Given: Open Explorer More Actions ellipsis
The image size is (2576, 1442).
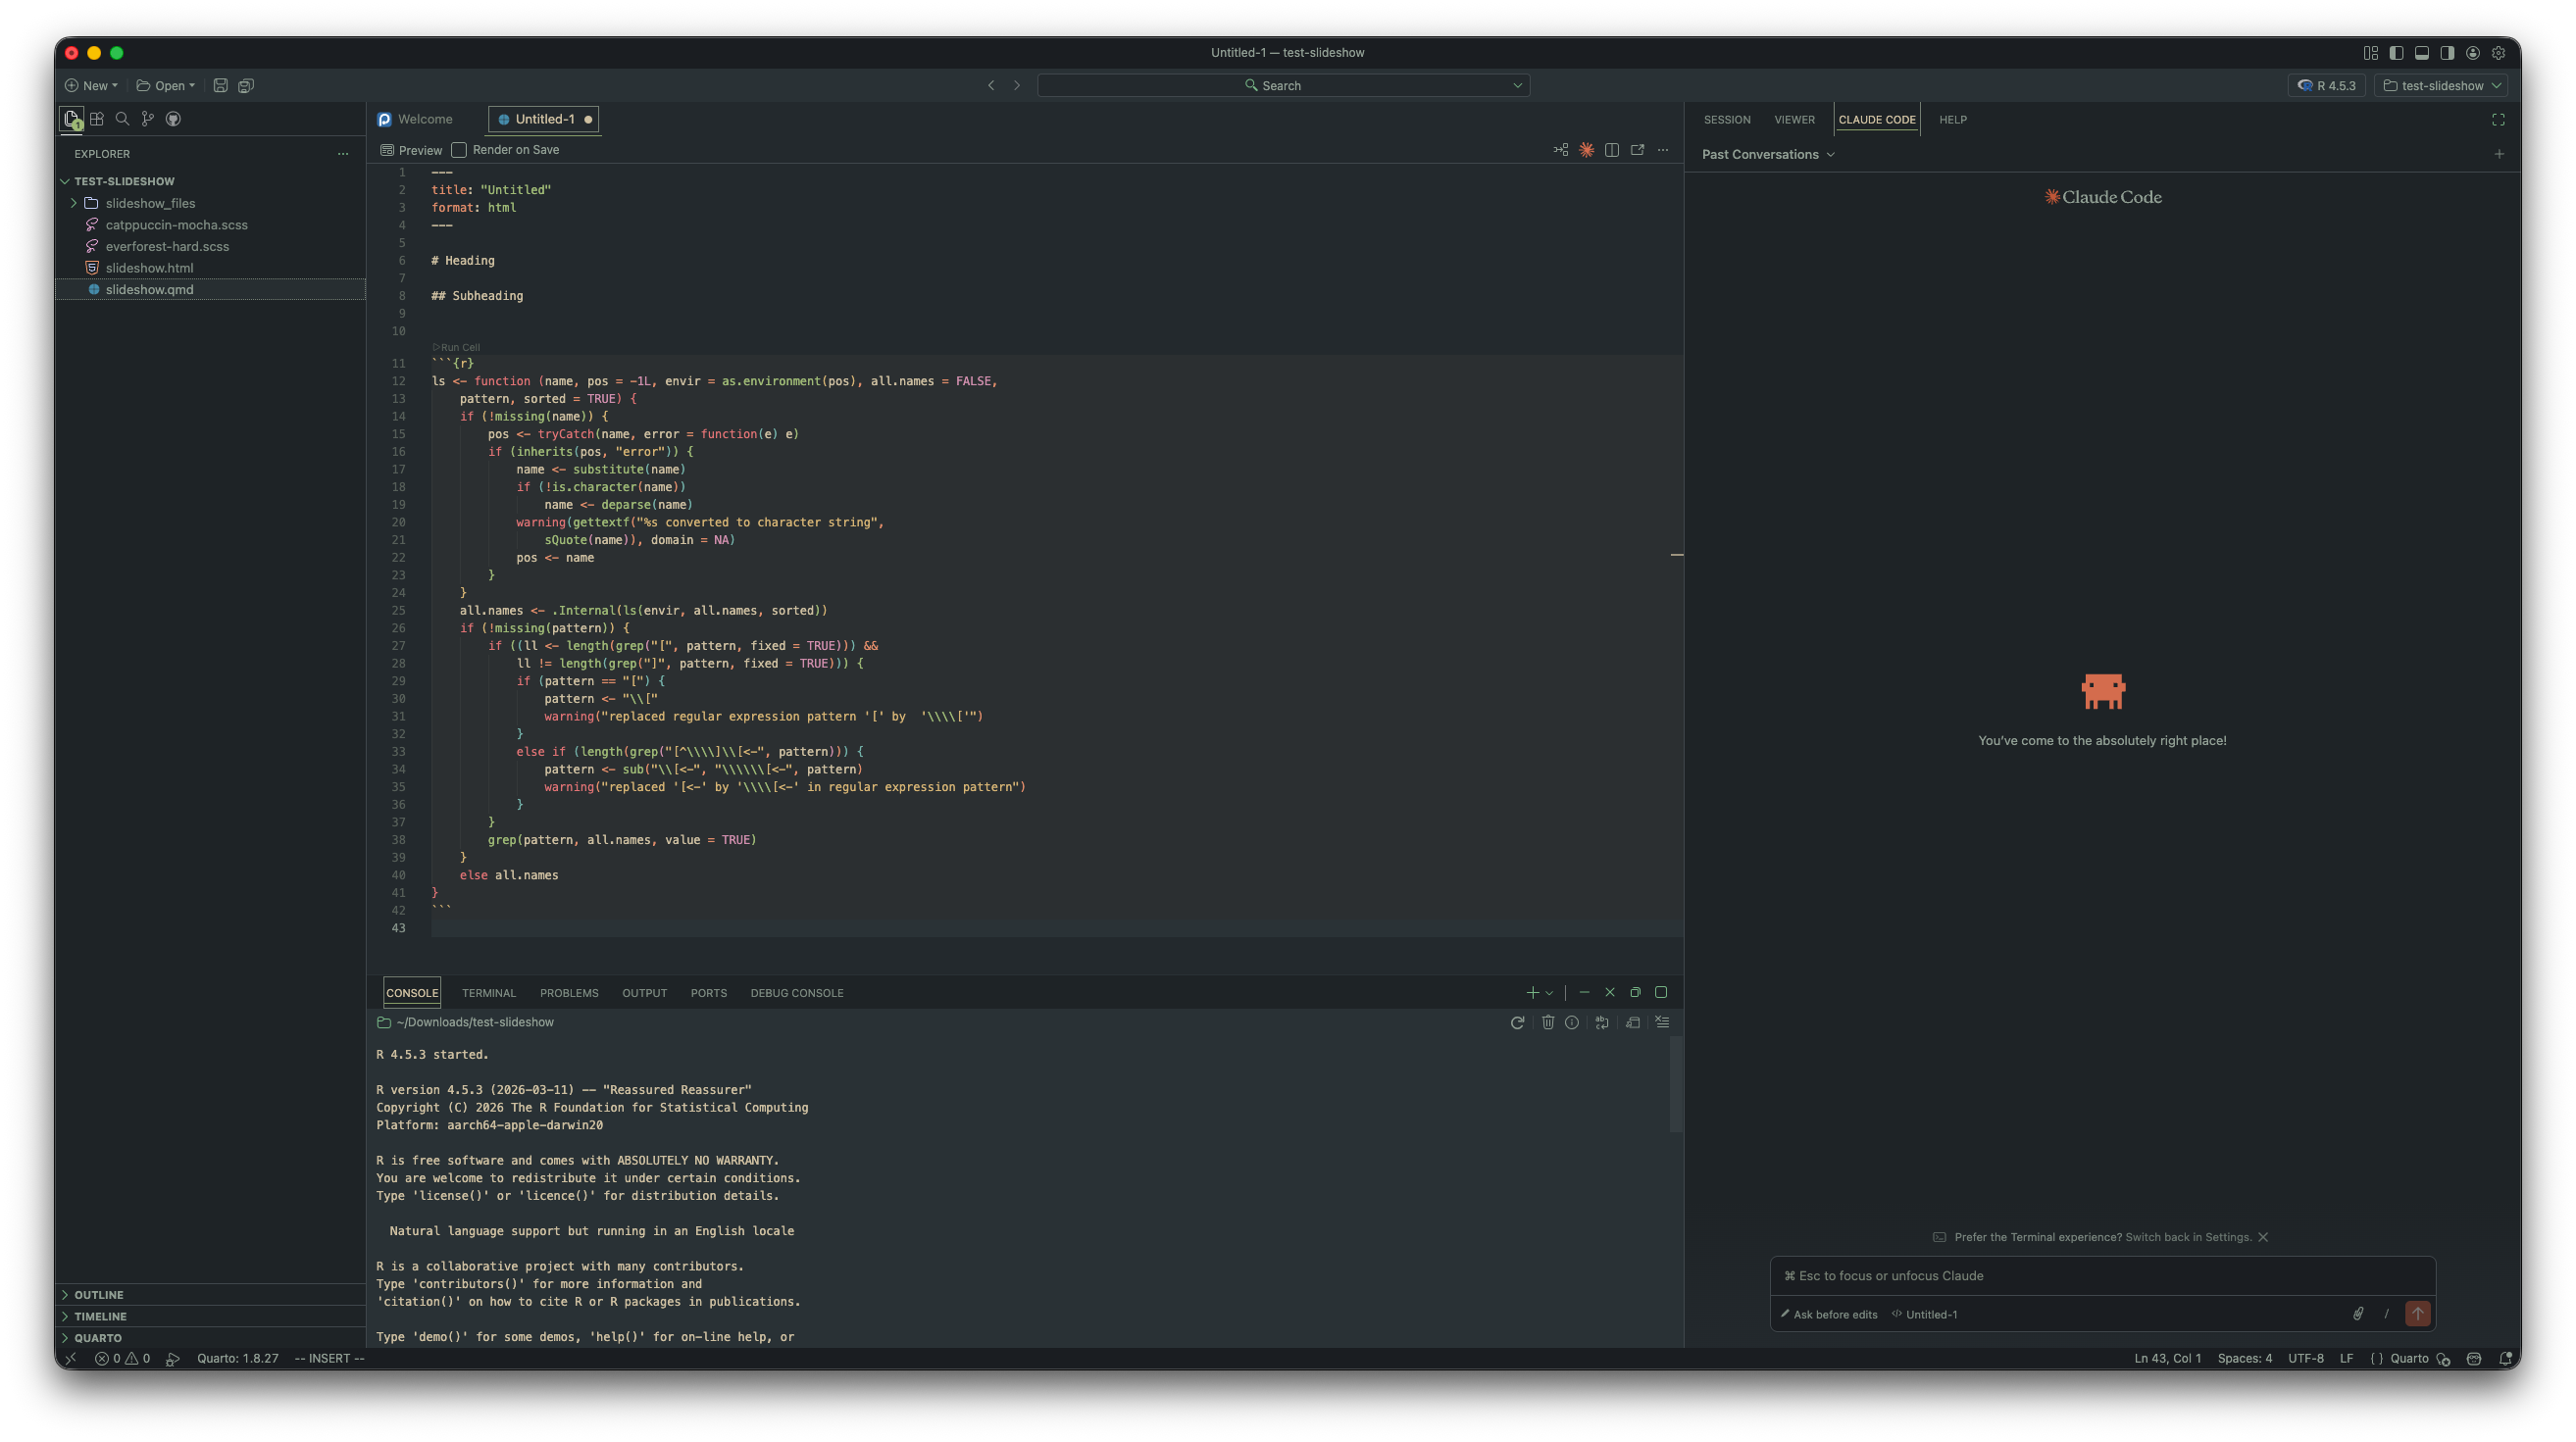Looking at the screenshot, I should (x=343, y=154).
